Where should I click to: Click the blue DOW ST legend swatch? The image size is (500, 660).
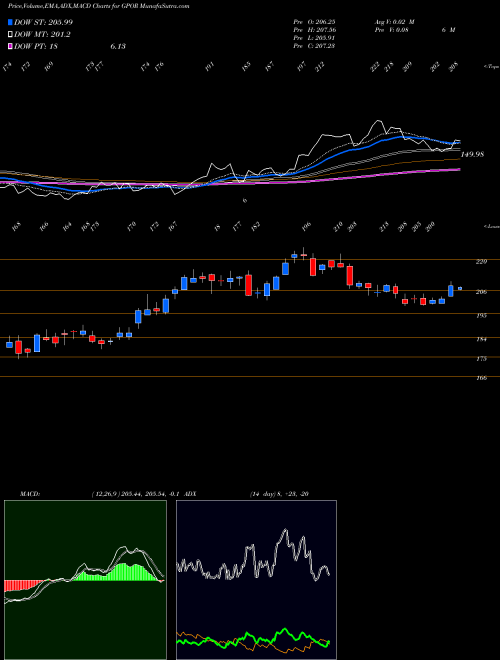[x=10, y=22]
